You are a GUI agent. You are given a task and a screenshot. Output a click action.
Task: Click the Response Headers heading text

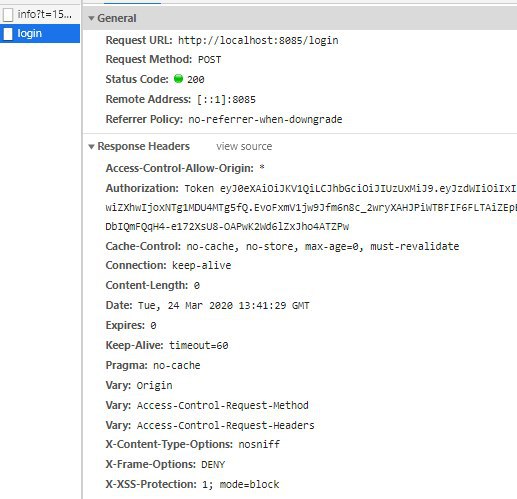coord(143,146)
